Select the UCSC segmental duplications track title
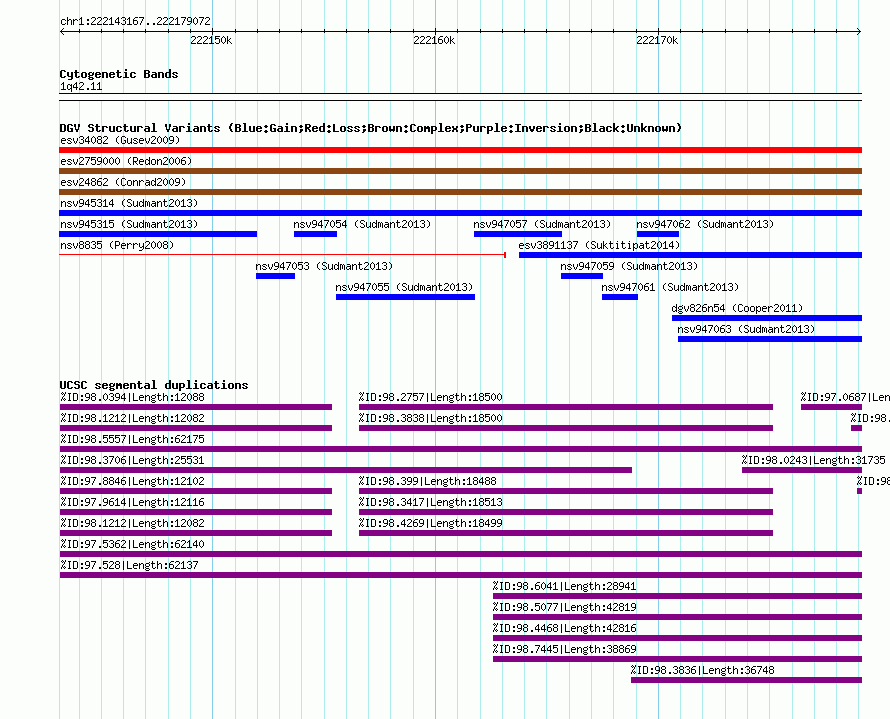This screenshot has width=890, height=719. tap(154, 385)
